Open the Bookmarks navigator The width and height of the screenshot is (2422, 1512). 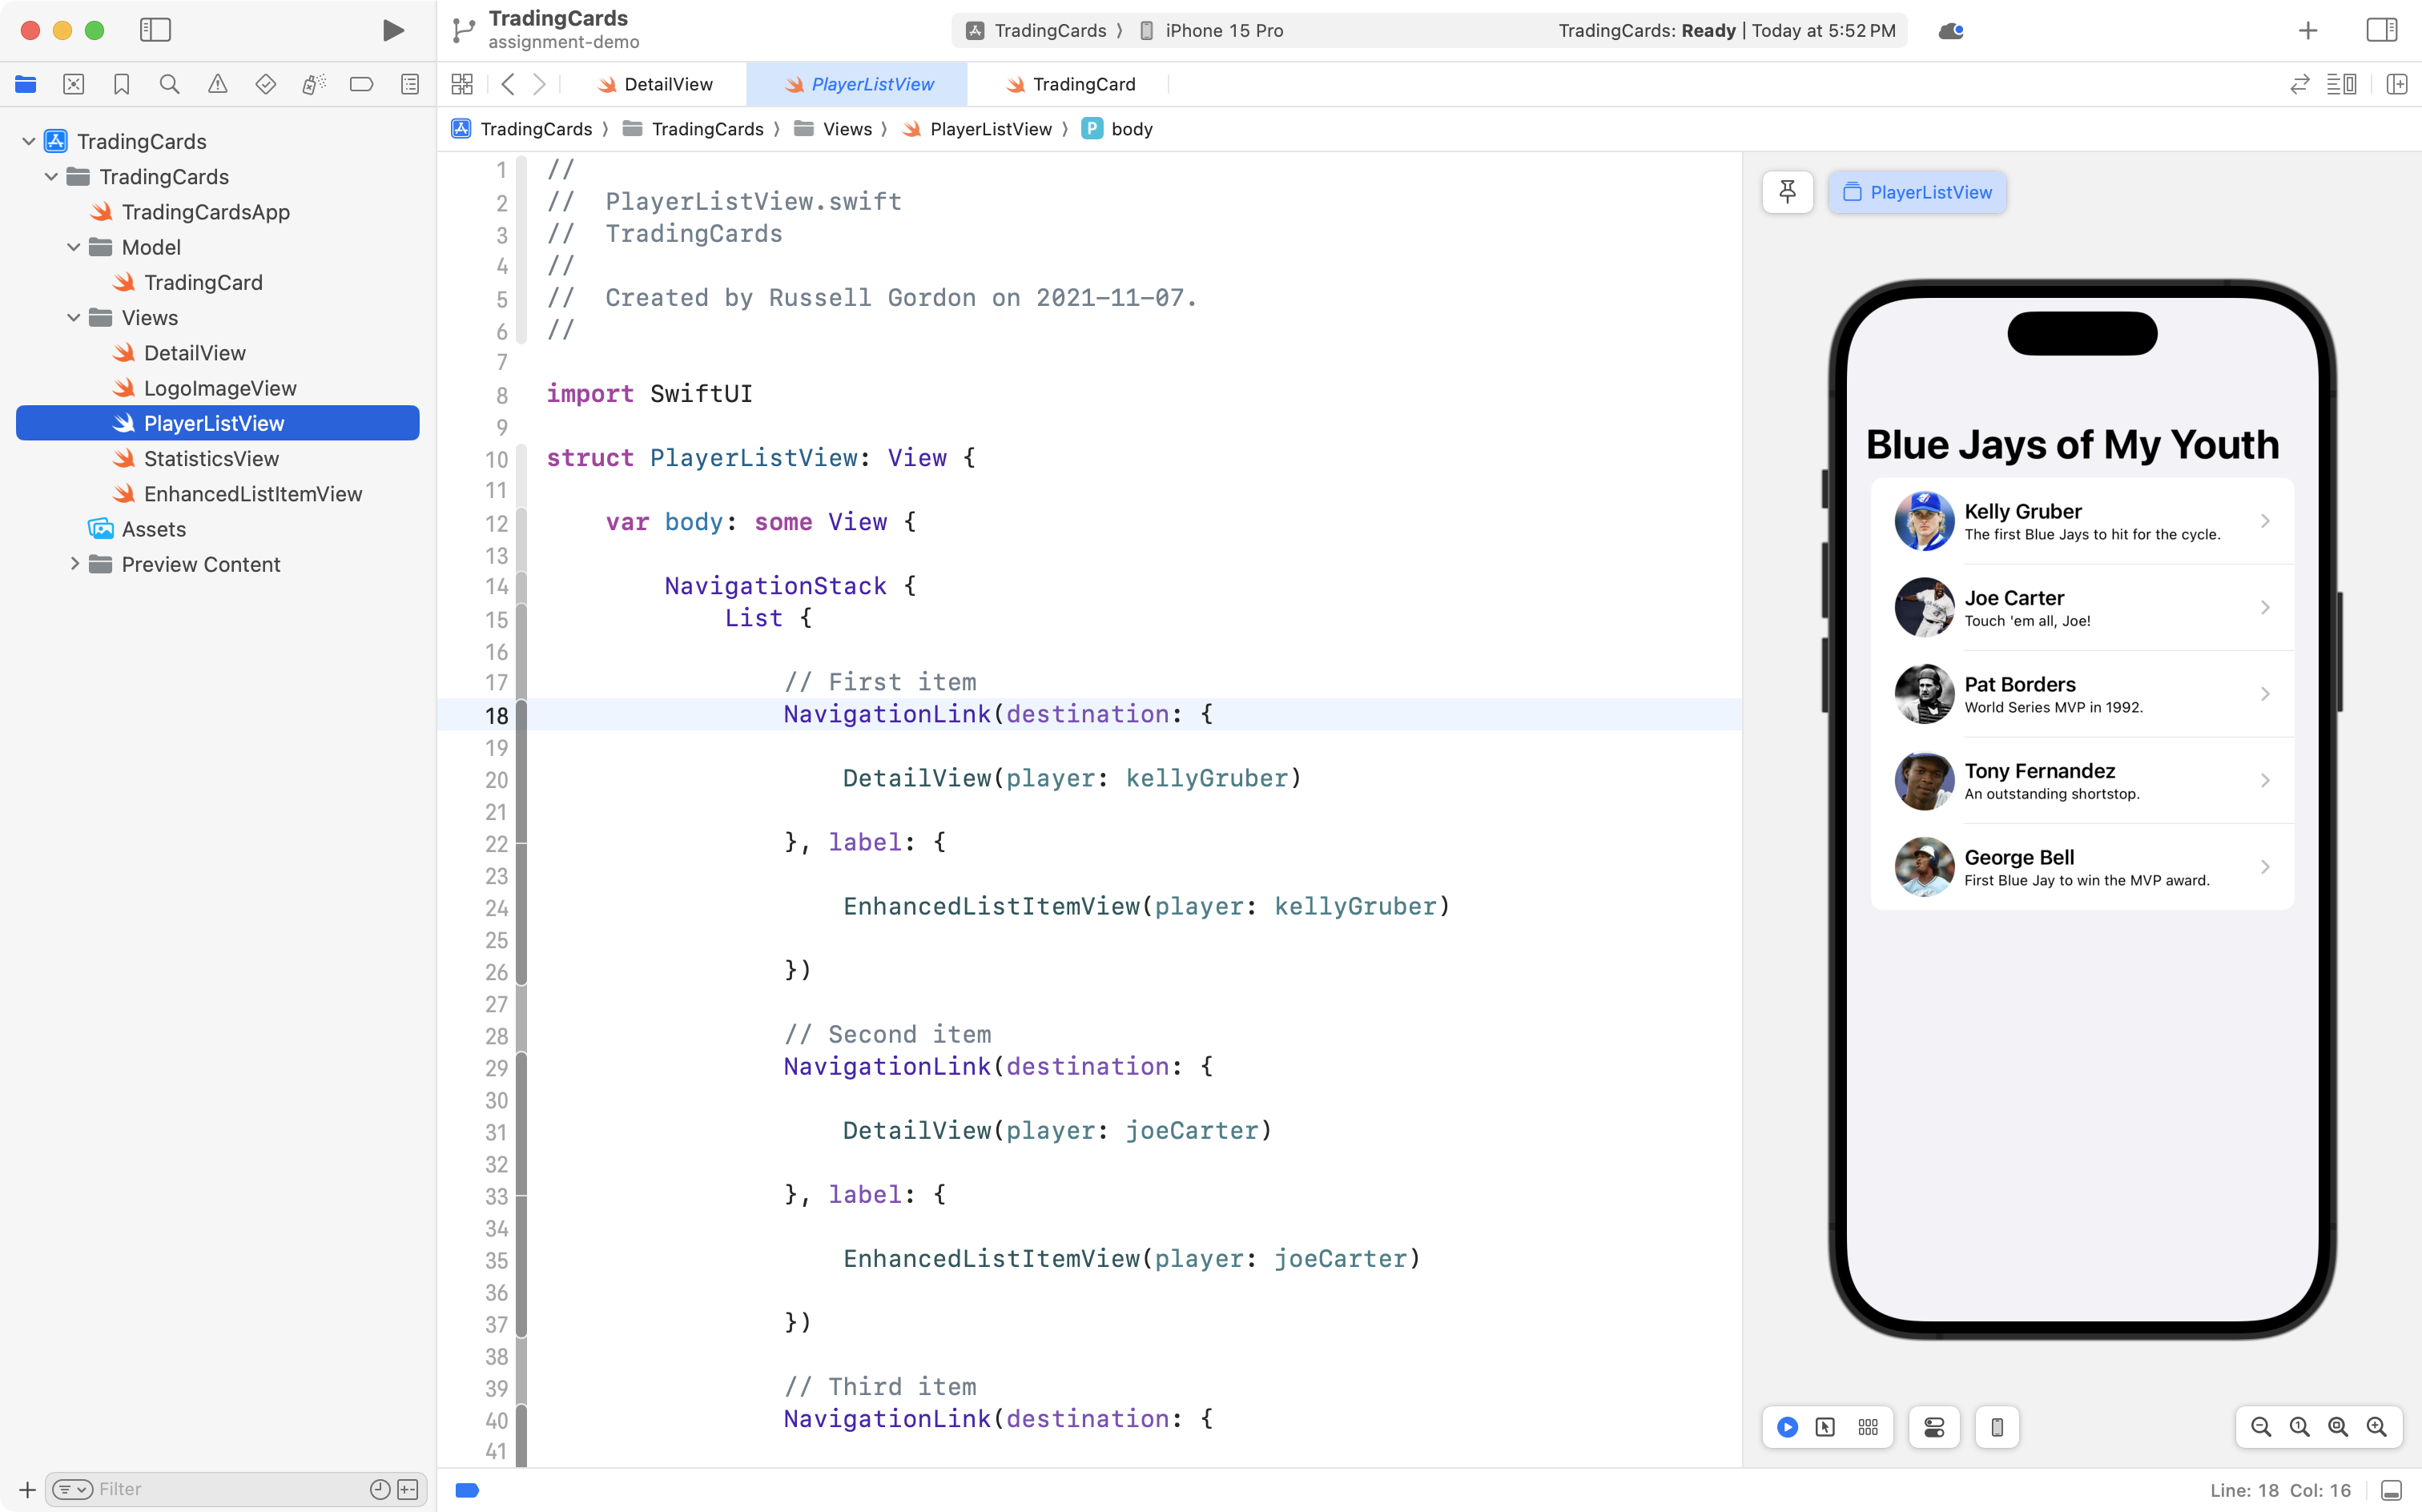(x=122, y=84)
